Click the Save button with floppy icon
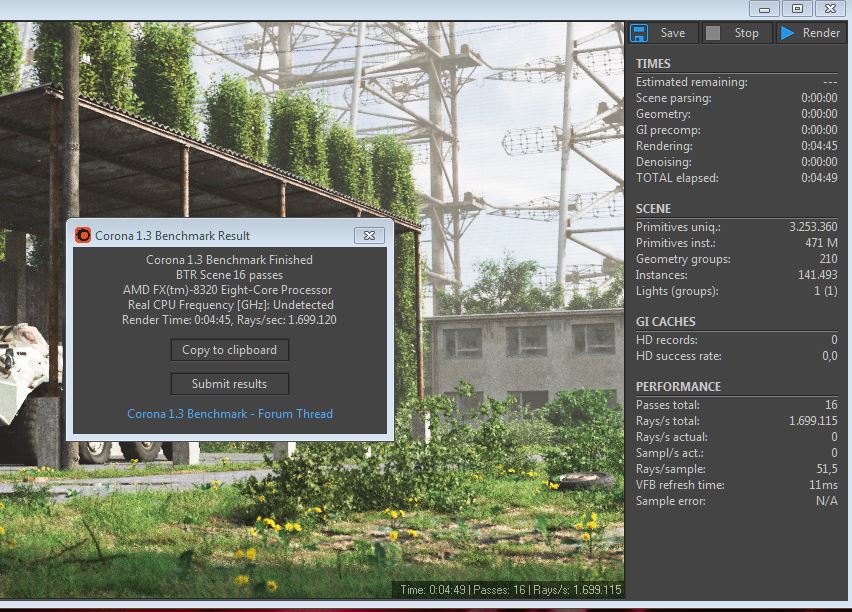 (x=663, y=33)
